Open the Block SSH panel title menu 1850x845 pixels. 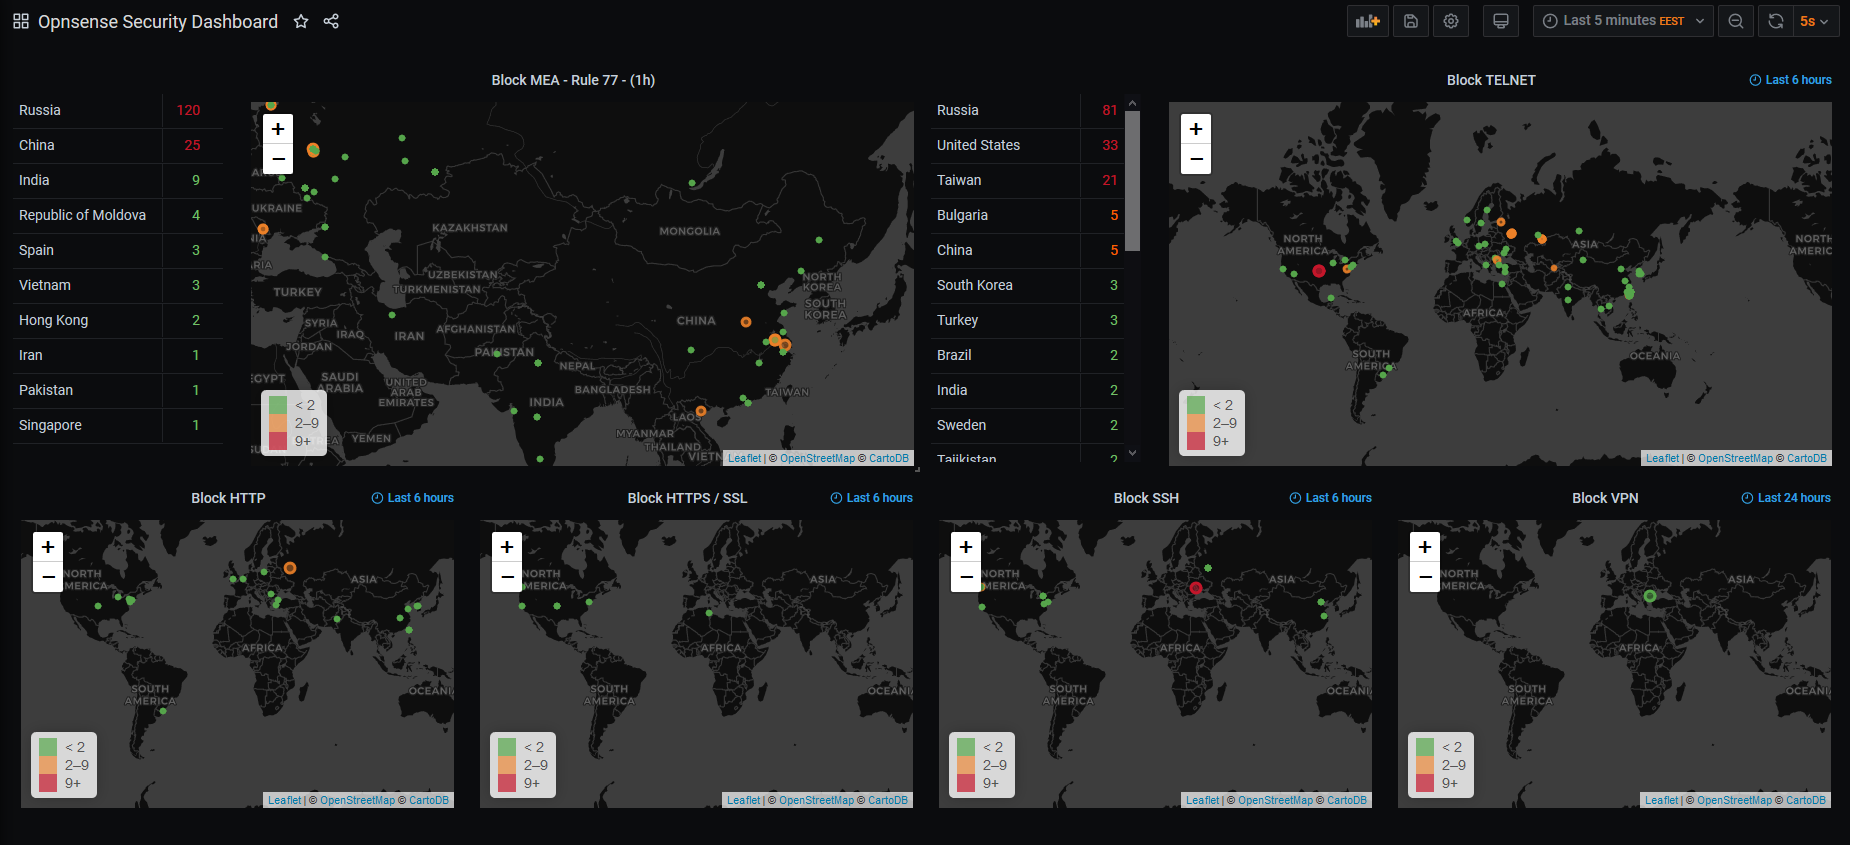pyautogui.click(x=1146, y=498)
